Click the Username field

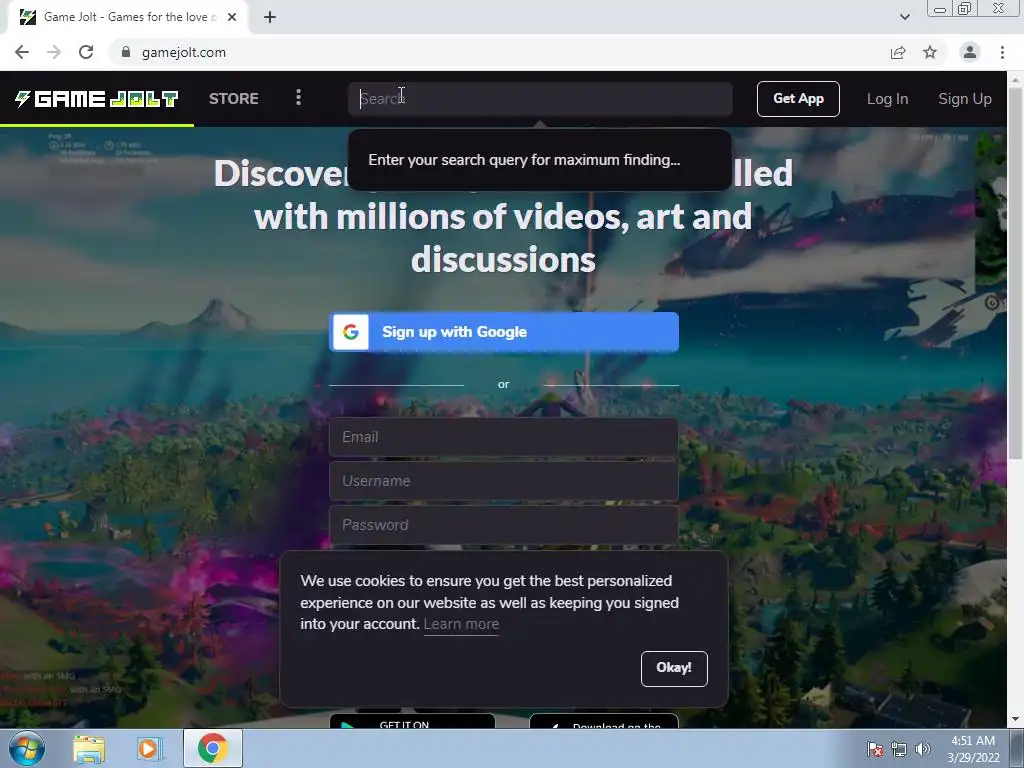click(x=504, y=481)
